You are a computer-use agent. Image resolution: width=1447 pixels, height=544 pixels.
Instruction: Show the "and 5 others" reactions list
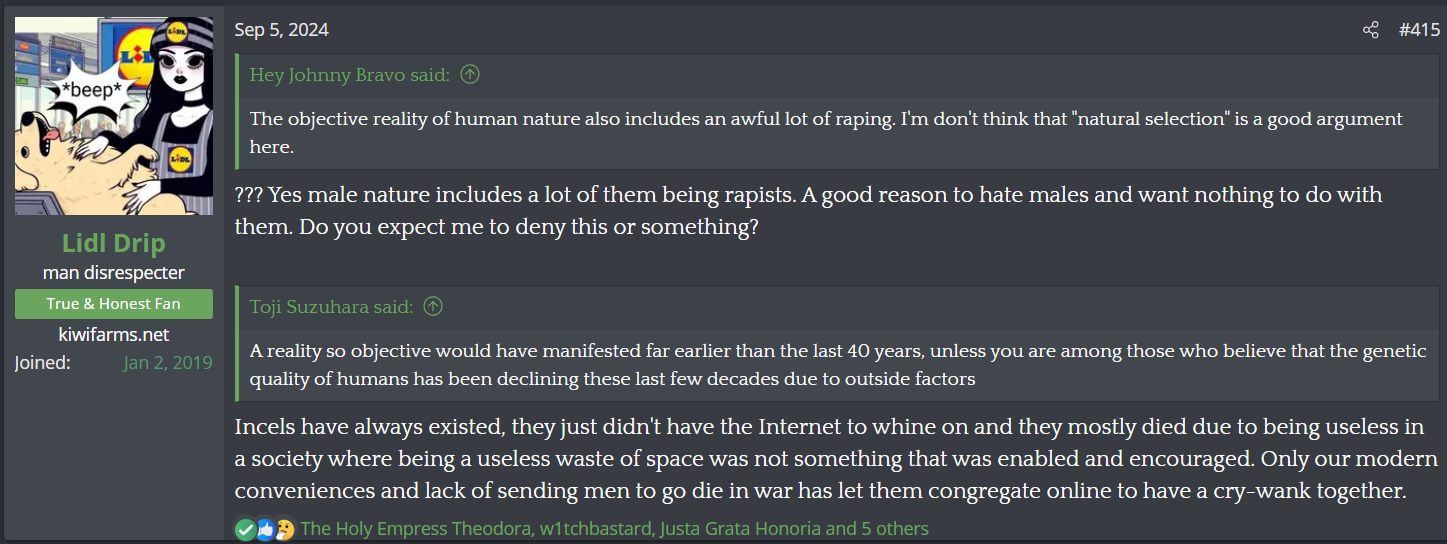877,529
